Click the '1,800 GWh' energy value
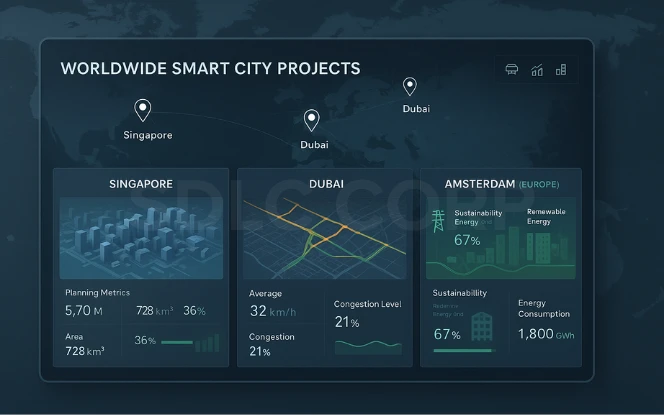The image size is (664, 415). point(546,334)
